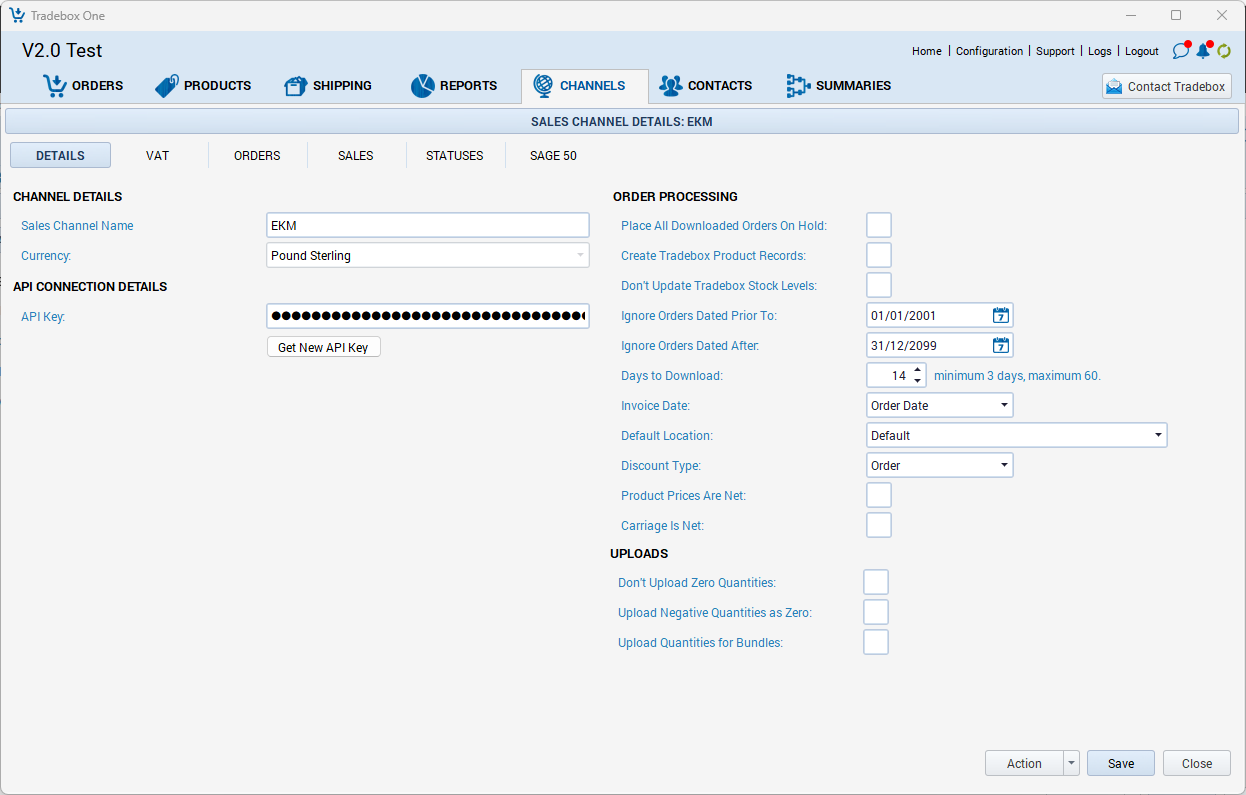Decrease Days to Download with down arrow
The height and width of the screenshot is (795, 1246).
(x=918, y=382)
